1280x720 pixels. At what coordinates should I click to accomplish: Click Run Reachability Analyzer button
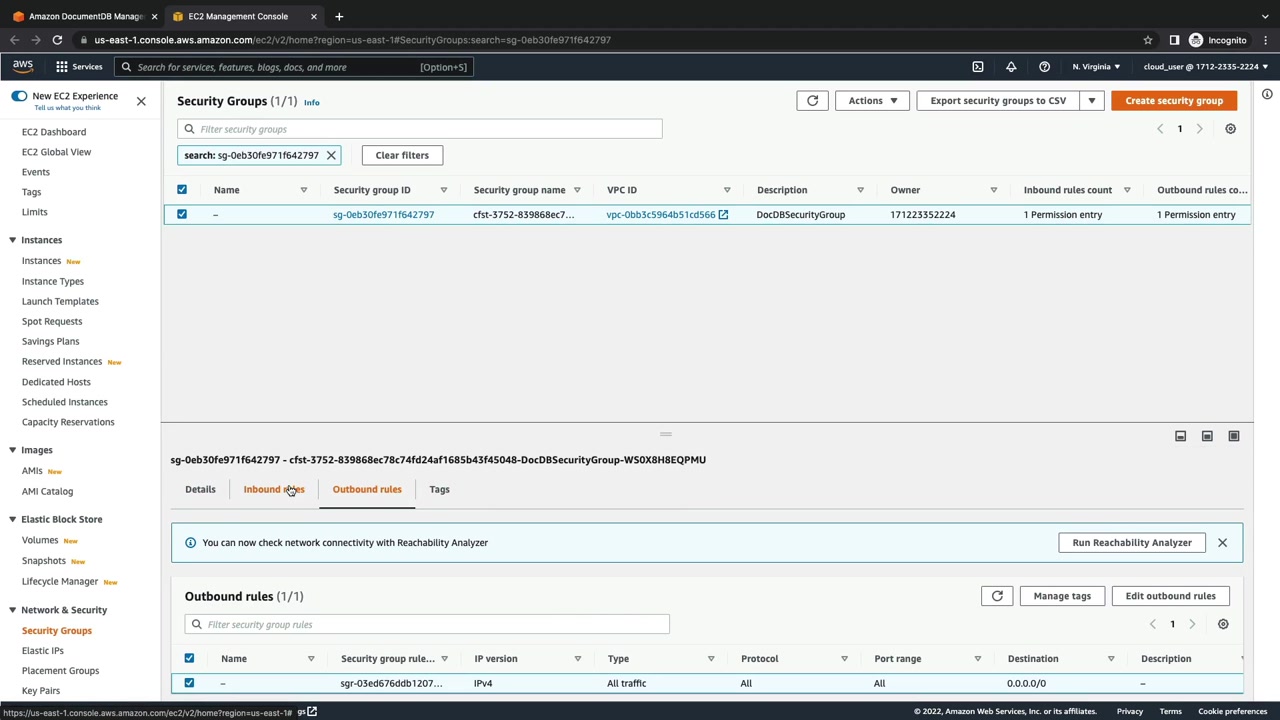1132,543
